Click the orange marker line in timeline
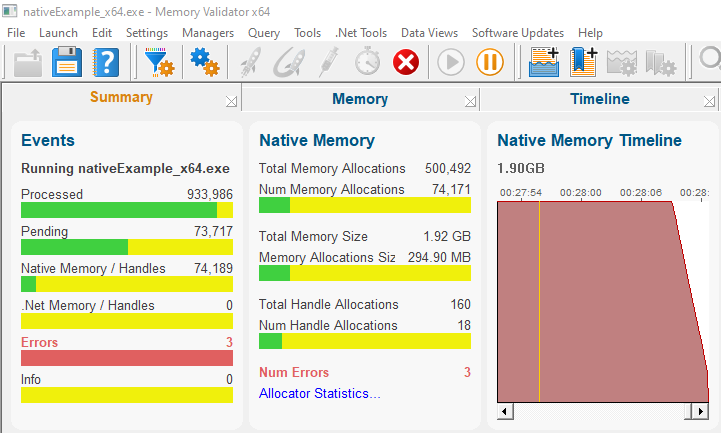The height and width of the screenshot is (433, 721). tap(539, 302)
